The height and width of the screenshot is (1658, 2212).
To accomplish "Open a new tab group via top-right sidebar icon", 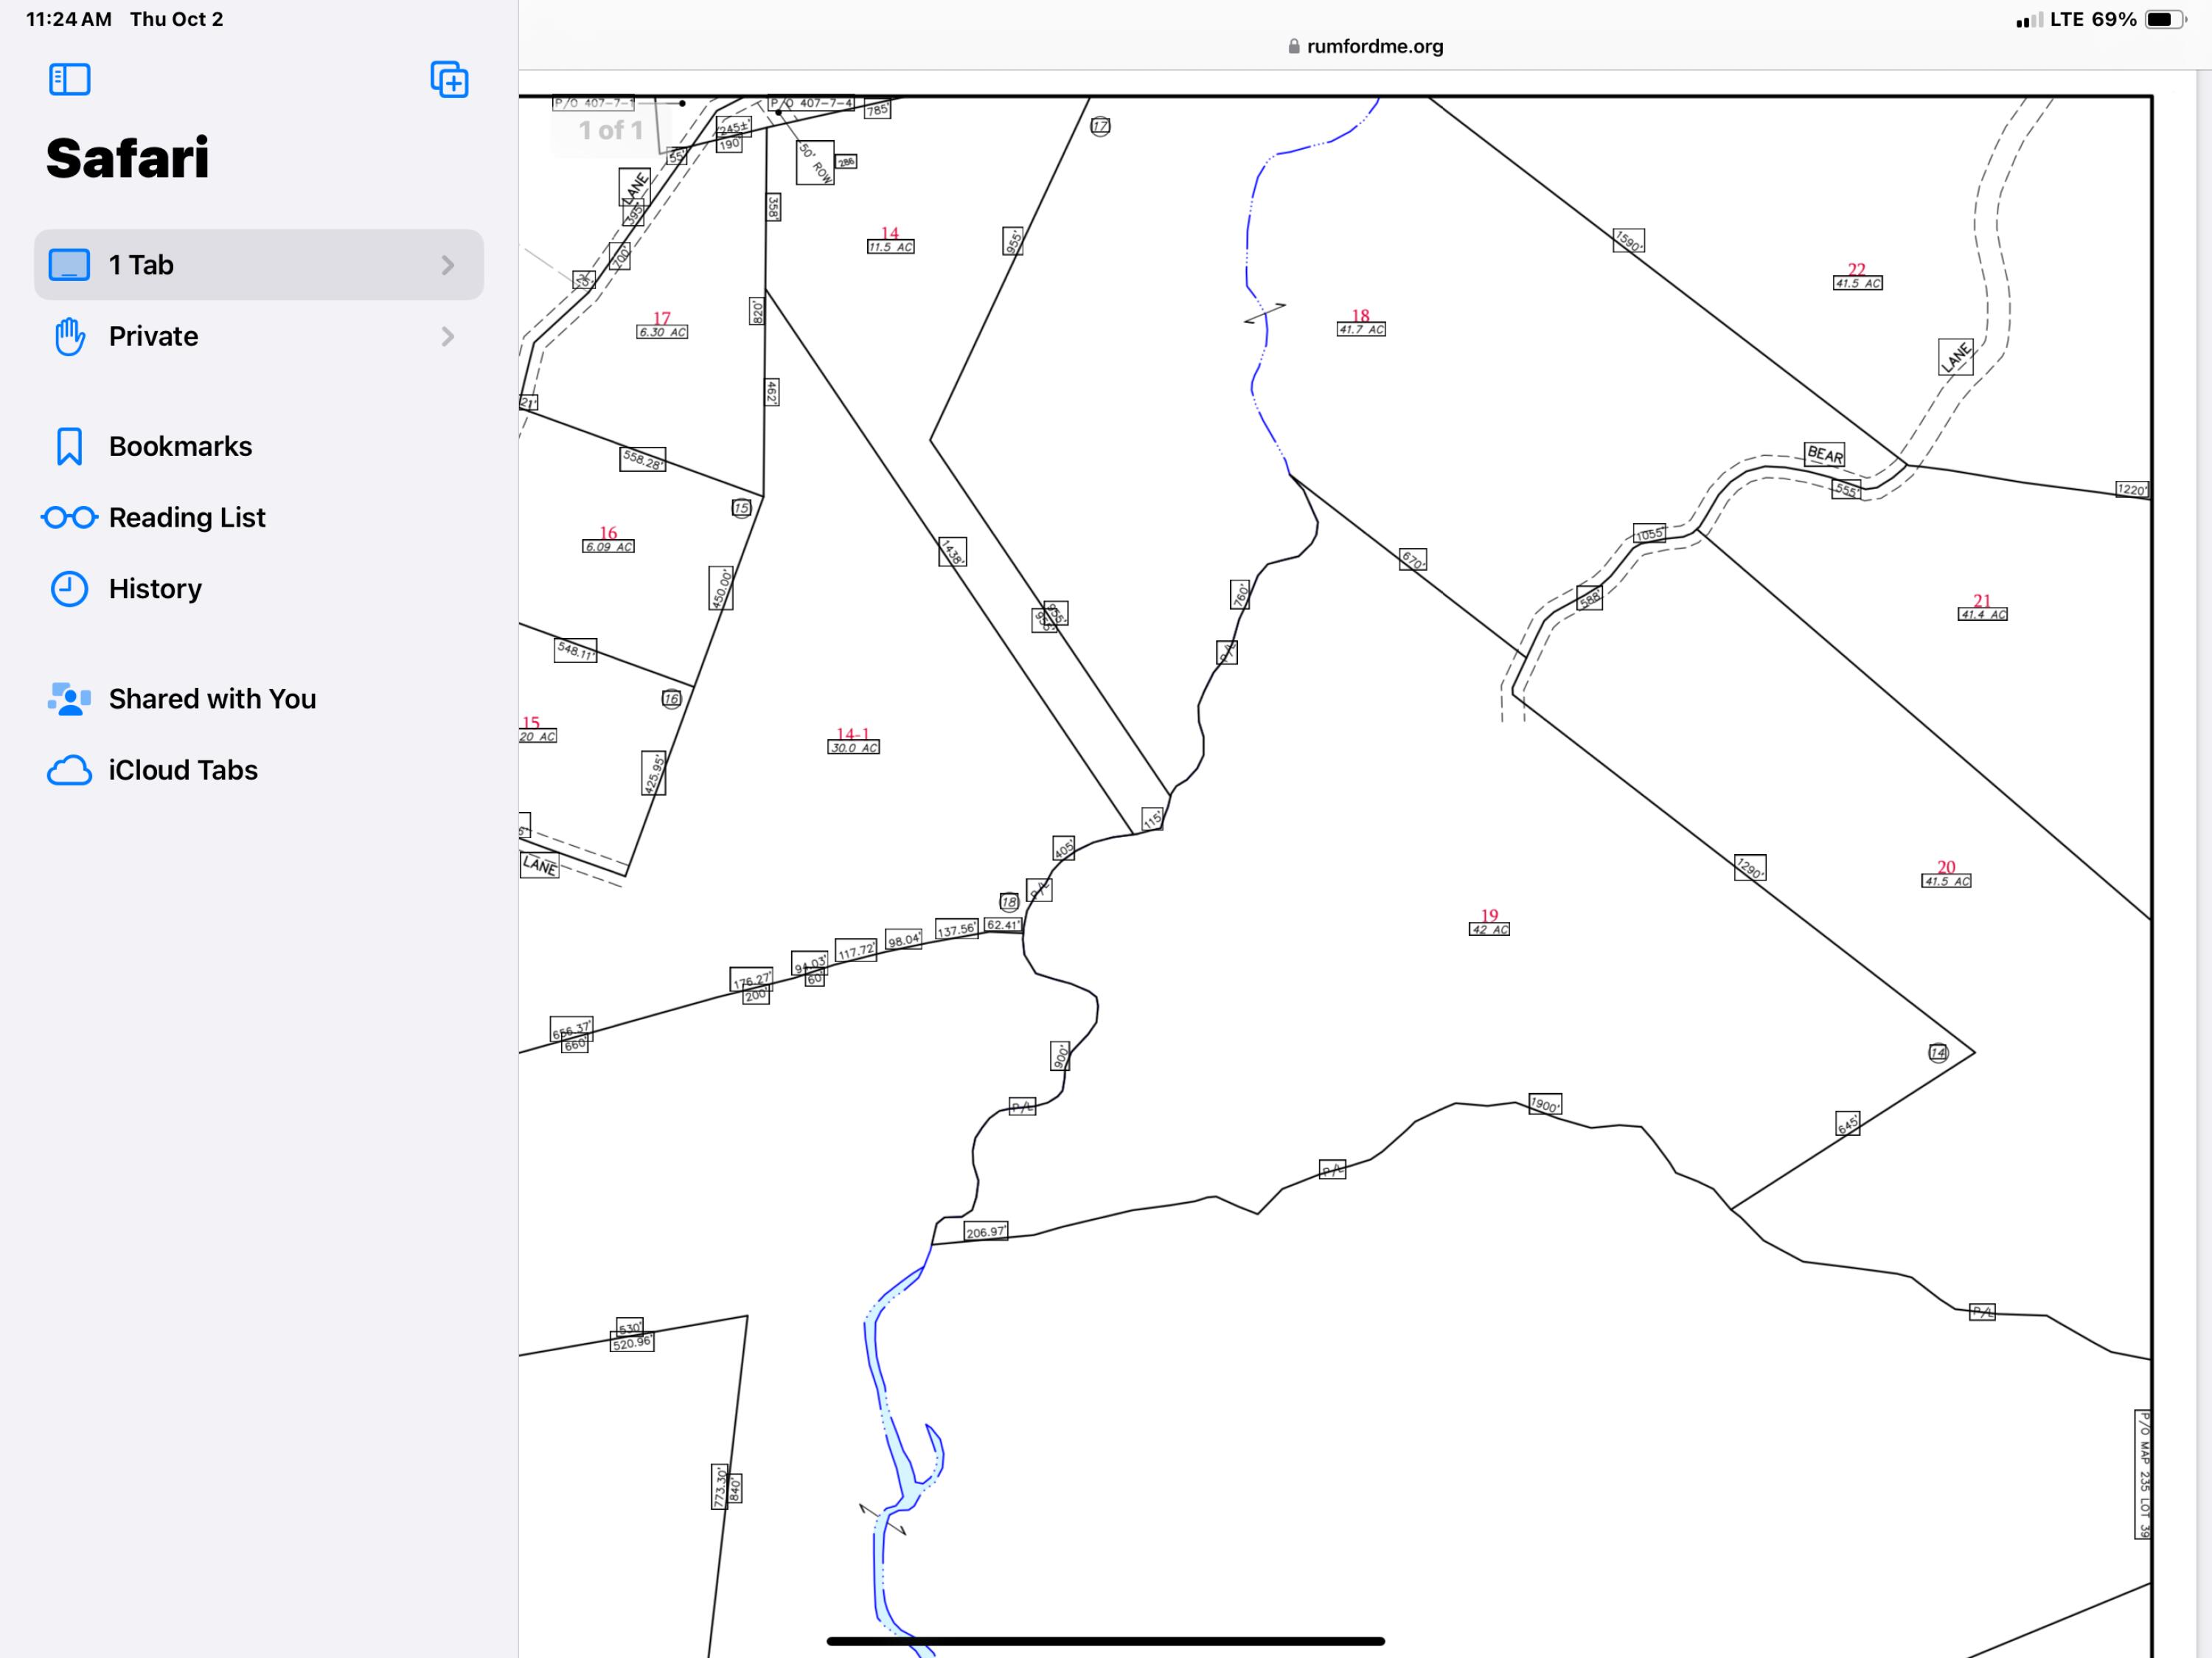I will tap(450, 80).
